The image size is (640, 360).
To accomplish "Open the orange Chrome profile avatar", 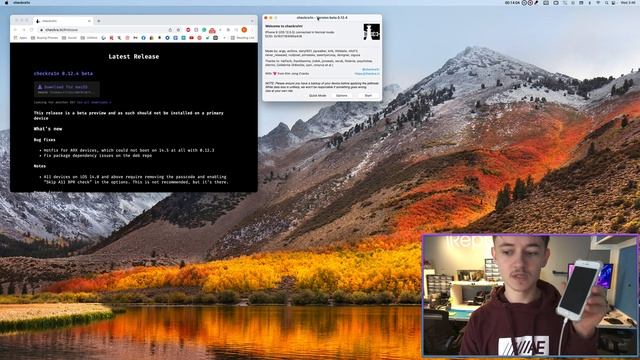I will point(244,30).
